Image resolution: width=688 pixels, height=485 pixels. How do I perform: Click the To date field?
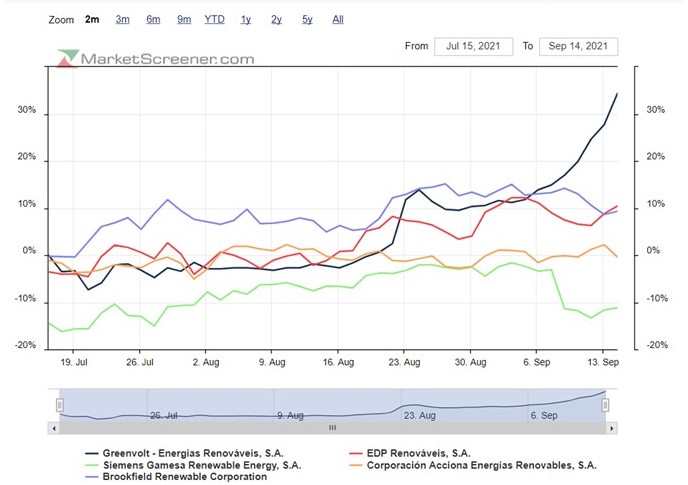[578, 47]
